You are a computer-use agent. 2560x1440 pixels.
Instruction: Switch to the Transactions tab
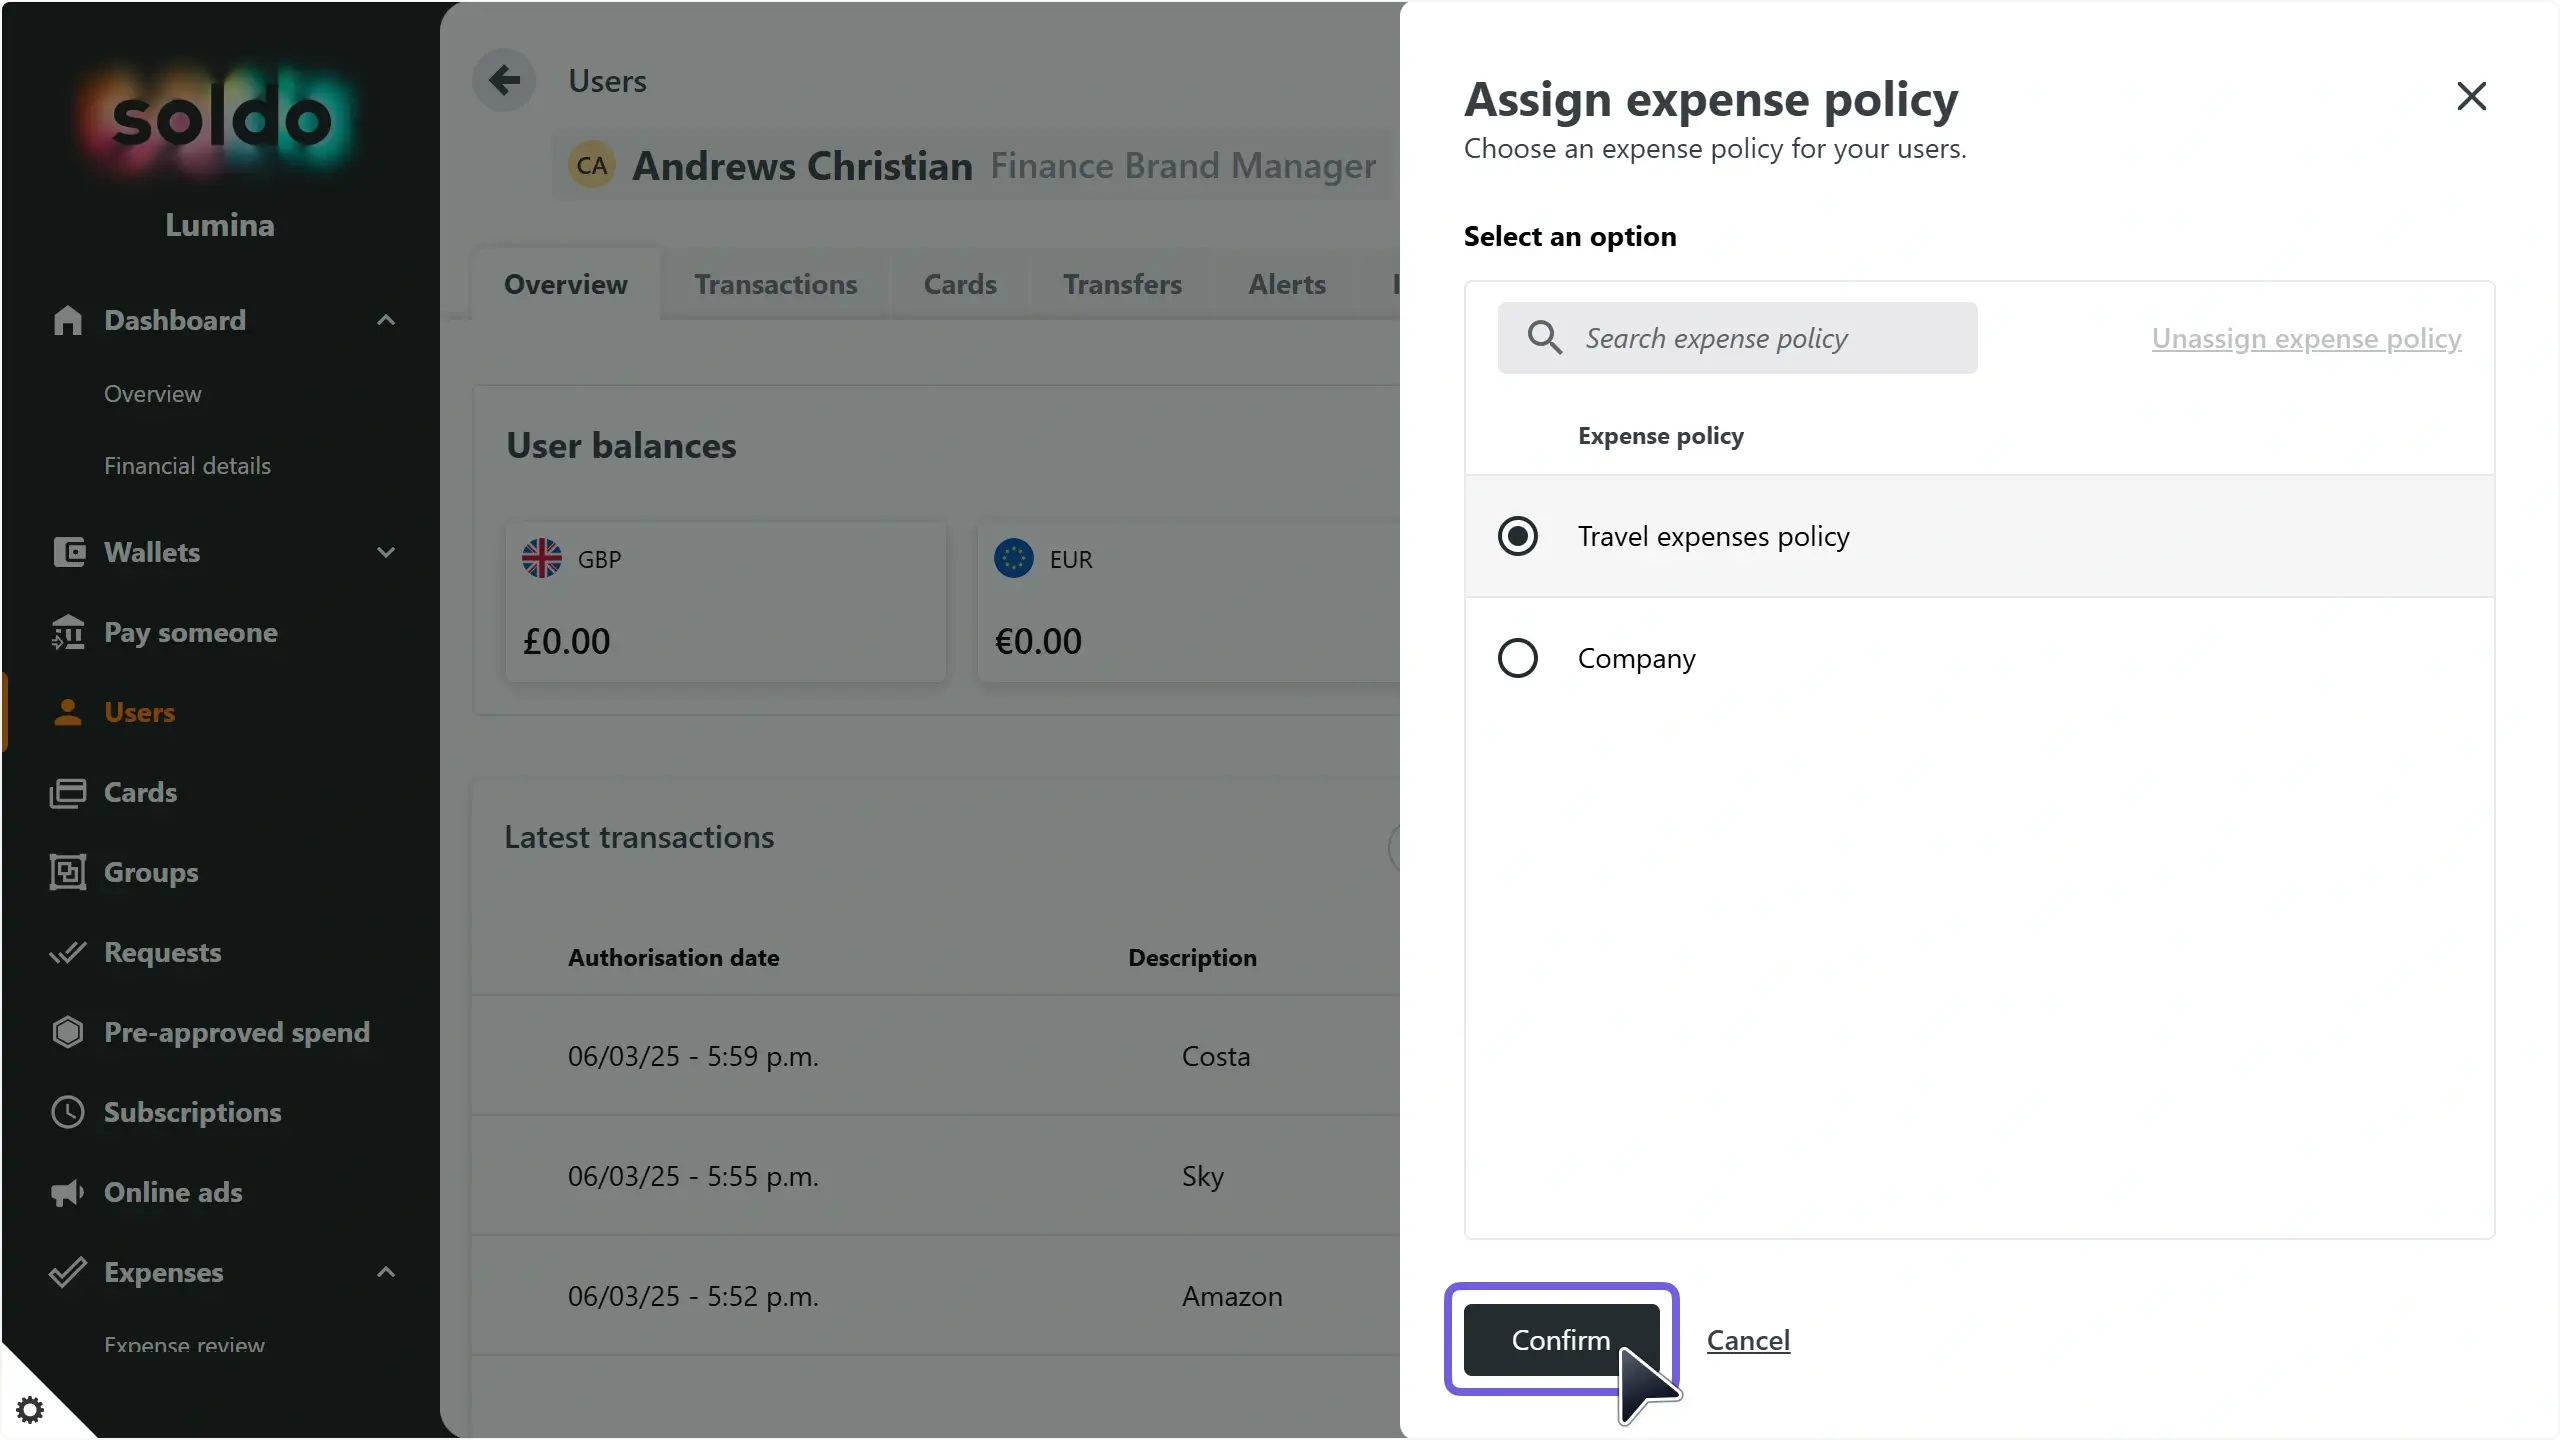pos(776,284)
